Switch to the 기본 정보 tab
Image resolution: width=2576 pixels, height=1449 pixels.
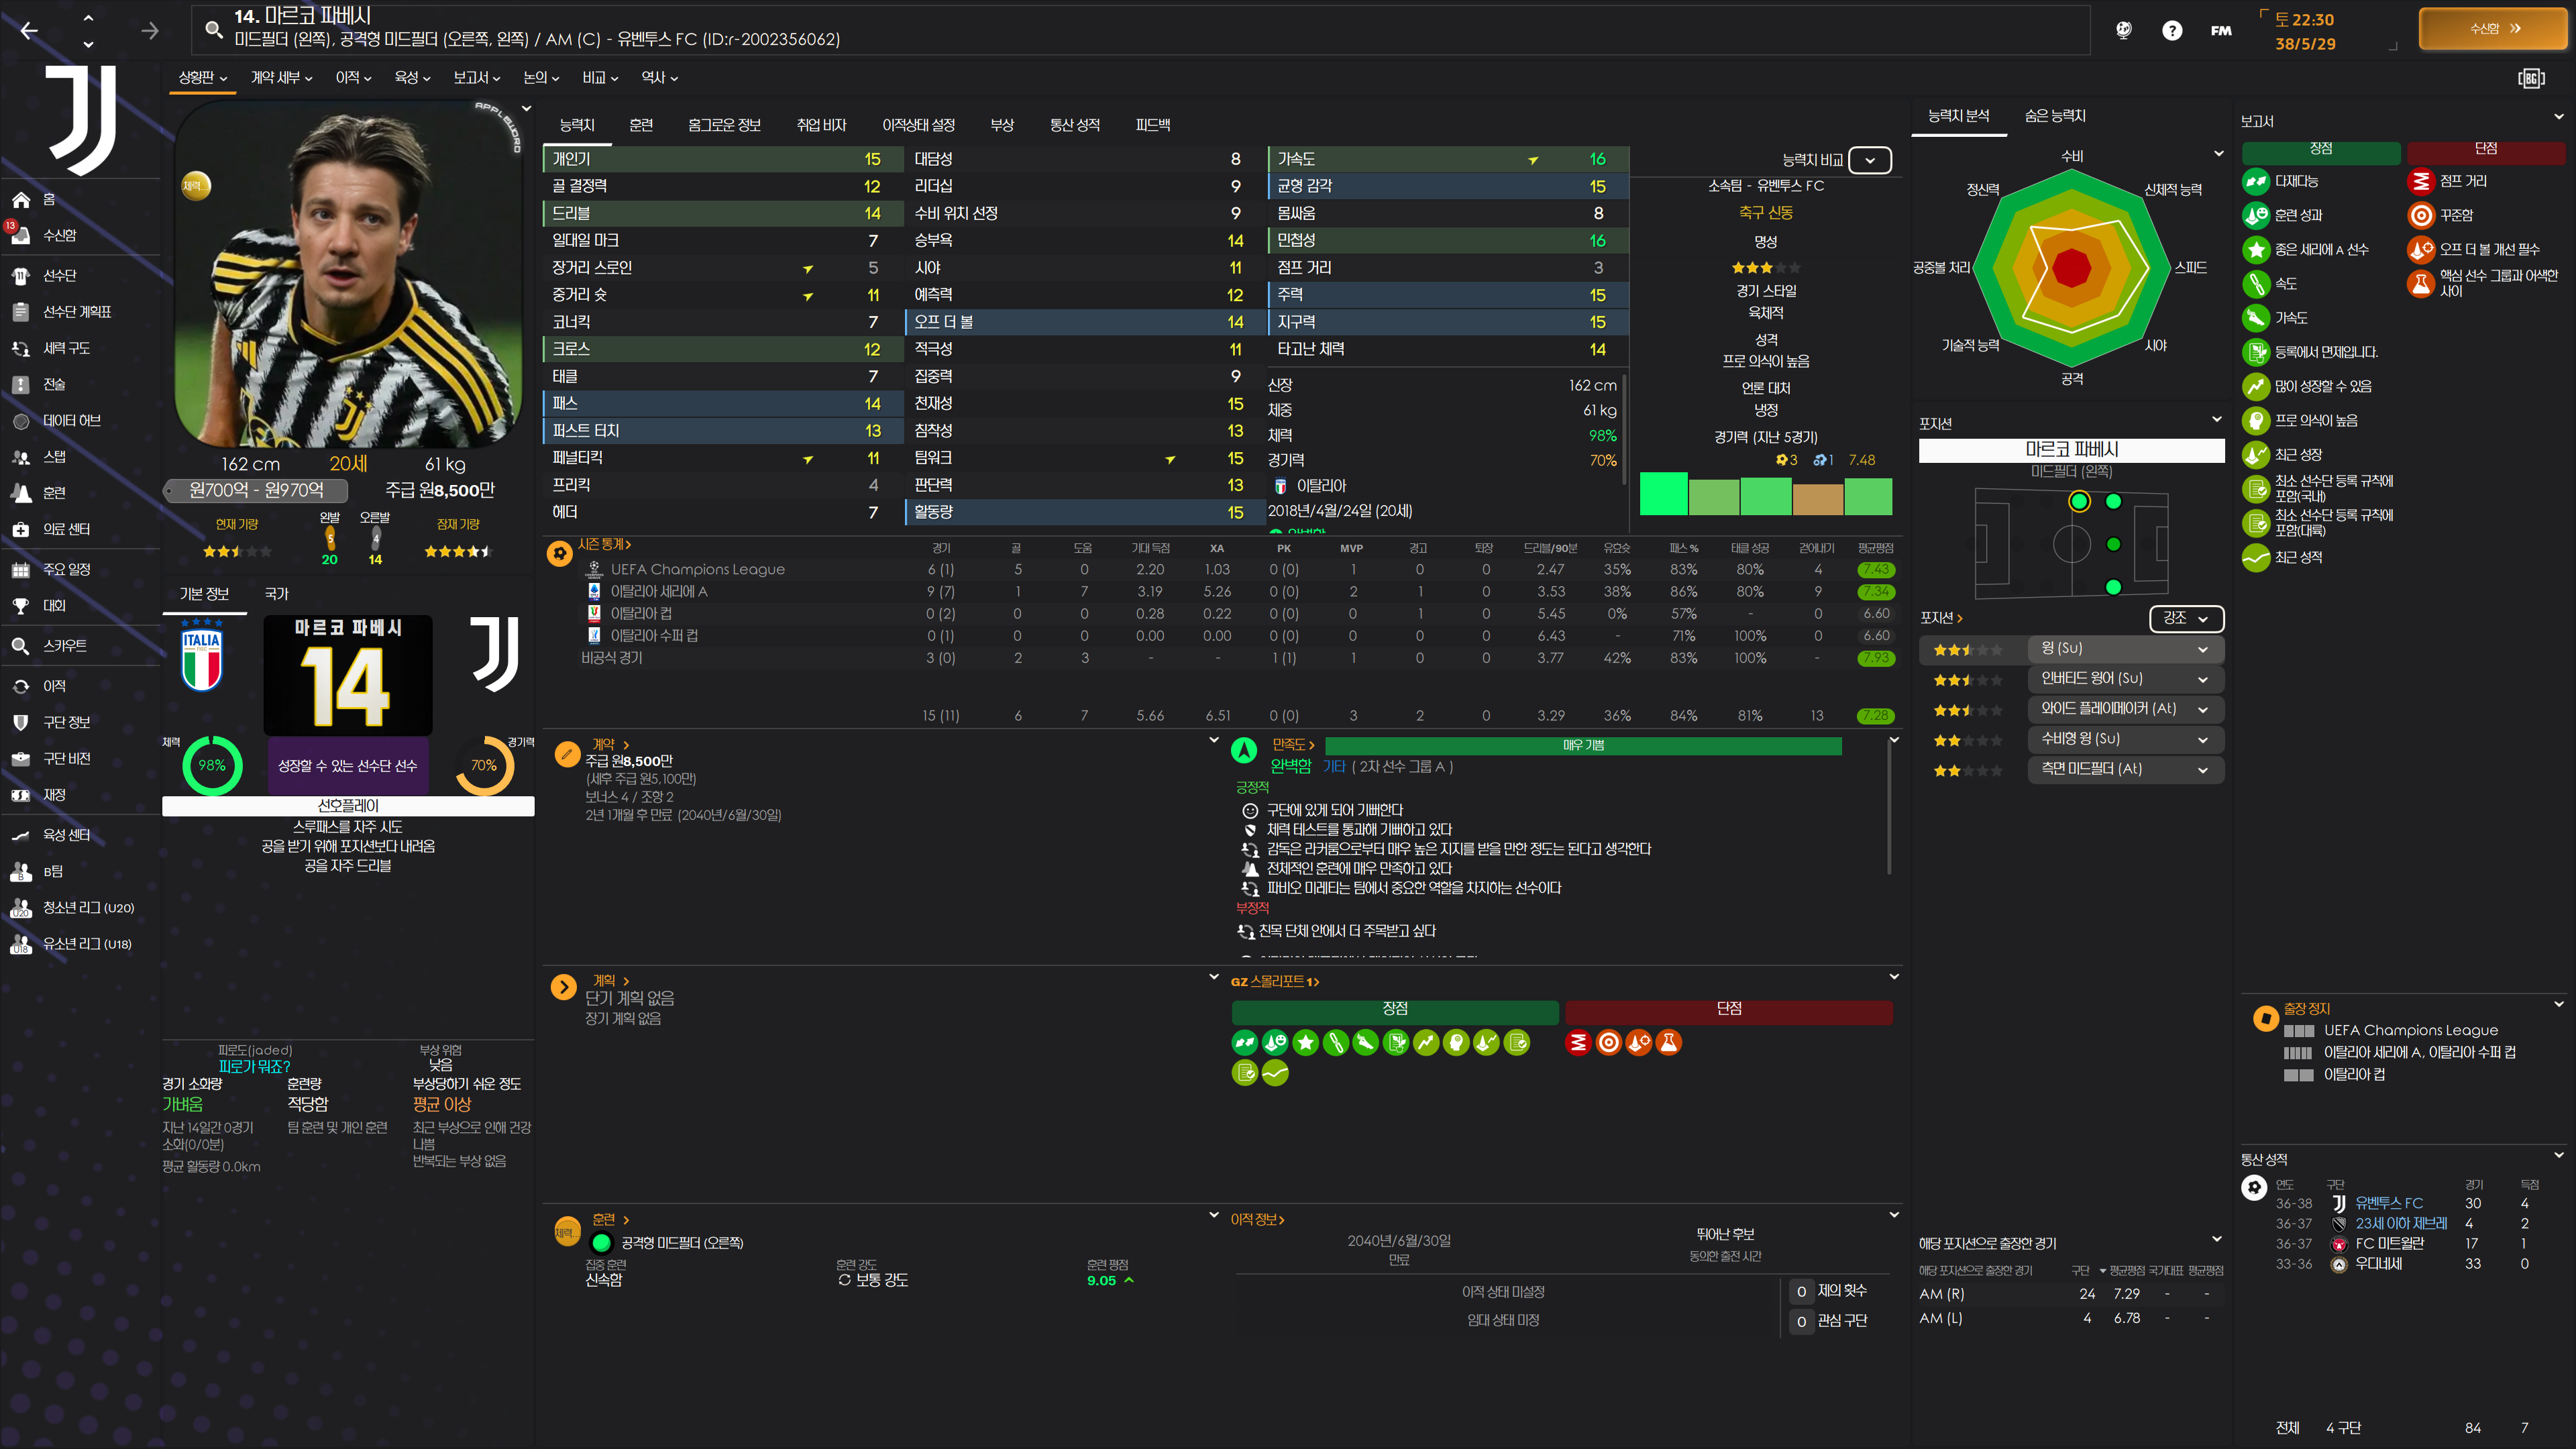[204, 594]
